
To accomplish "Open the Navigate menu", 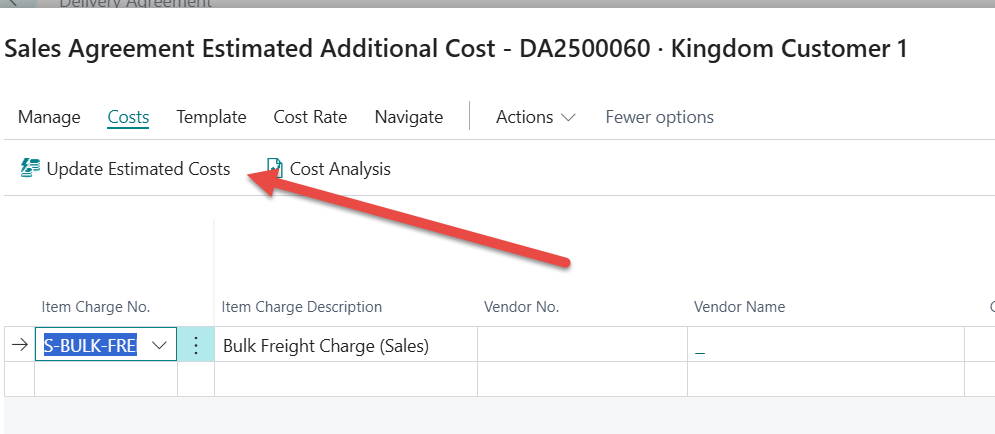I will (x=408, y=117).
